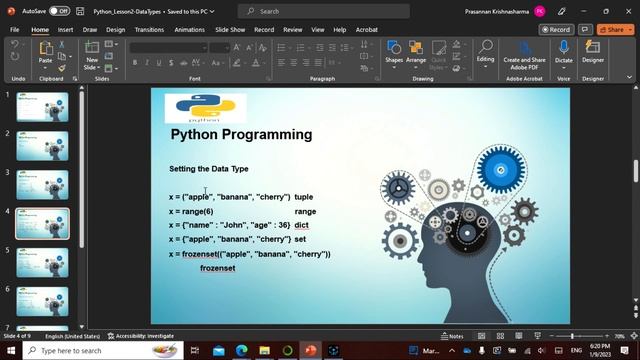Pick the text highlight color swatch
The height and width of the screenshot is (360, 640).
click(237, 63)
